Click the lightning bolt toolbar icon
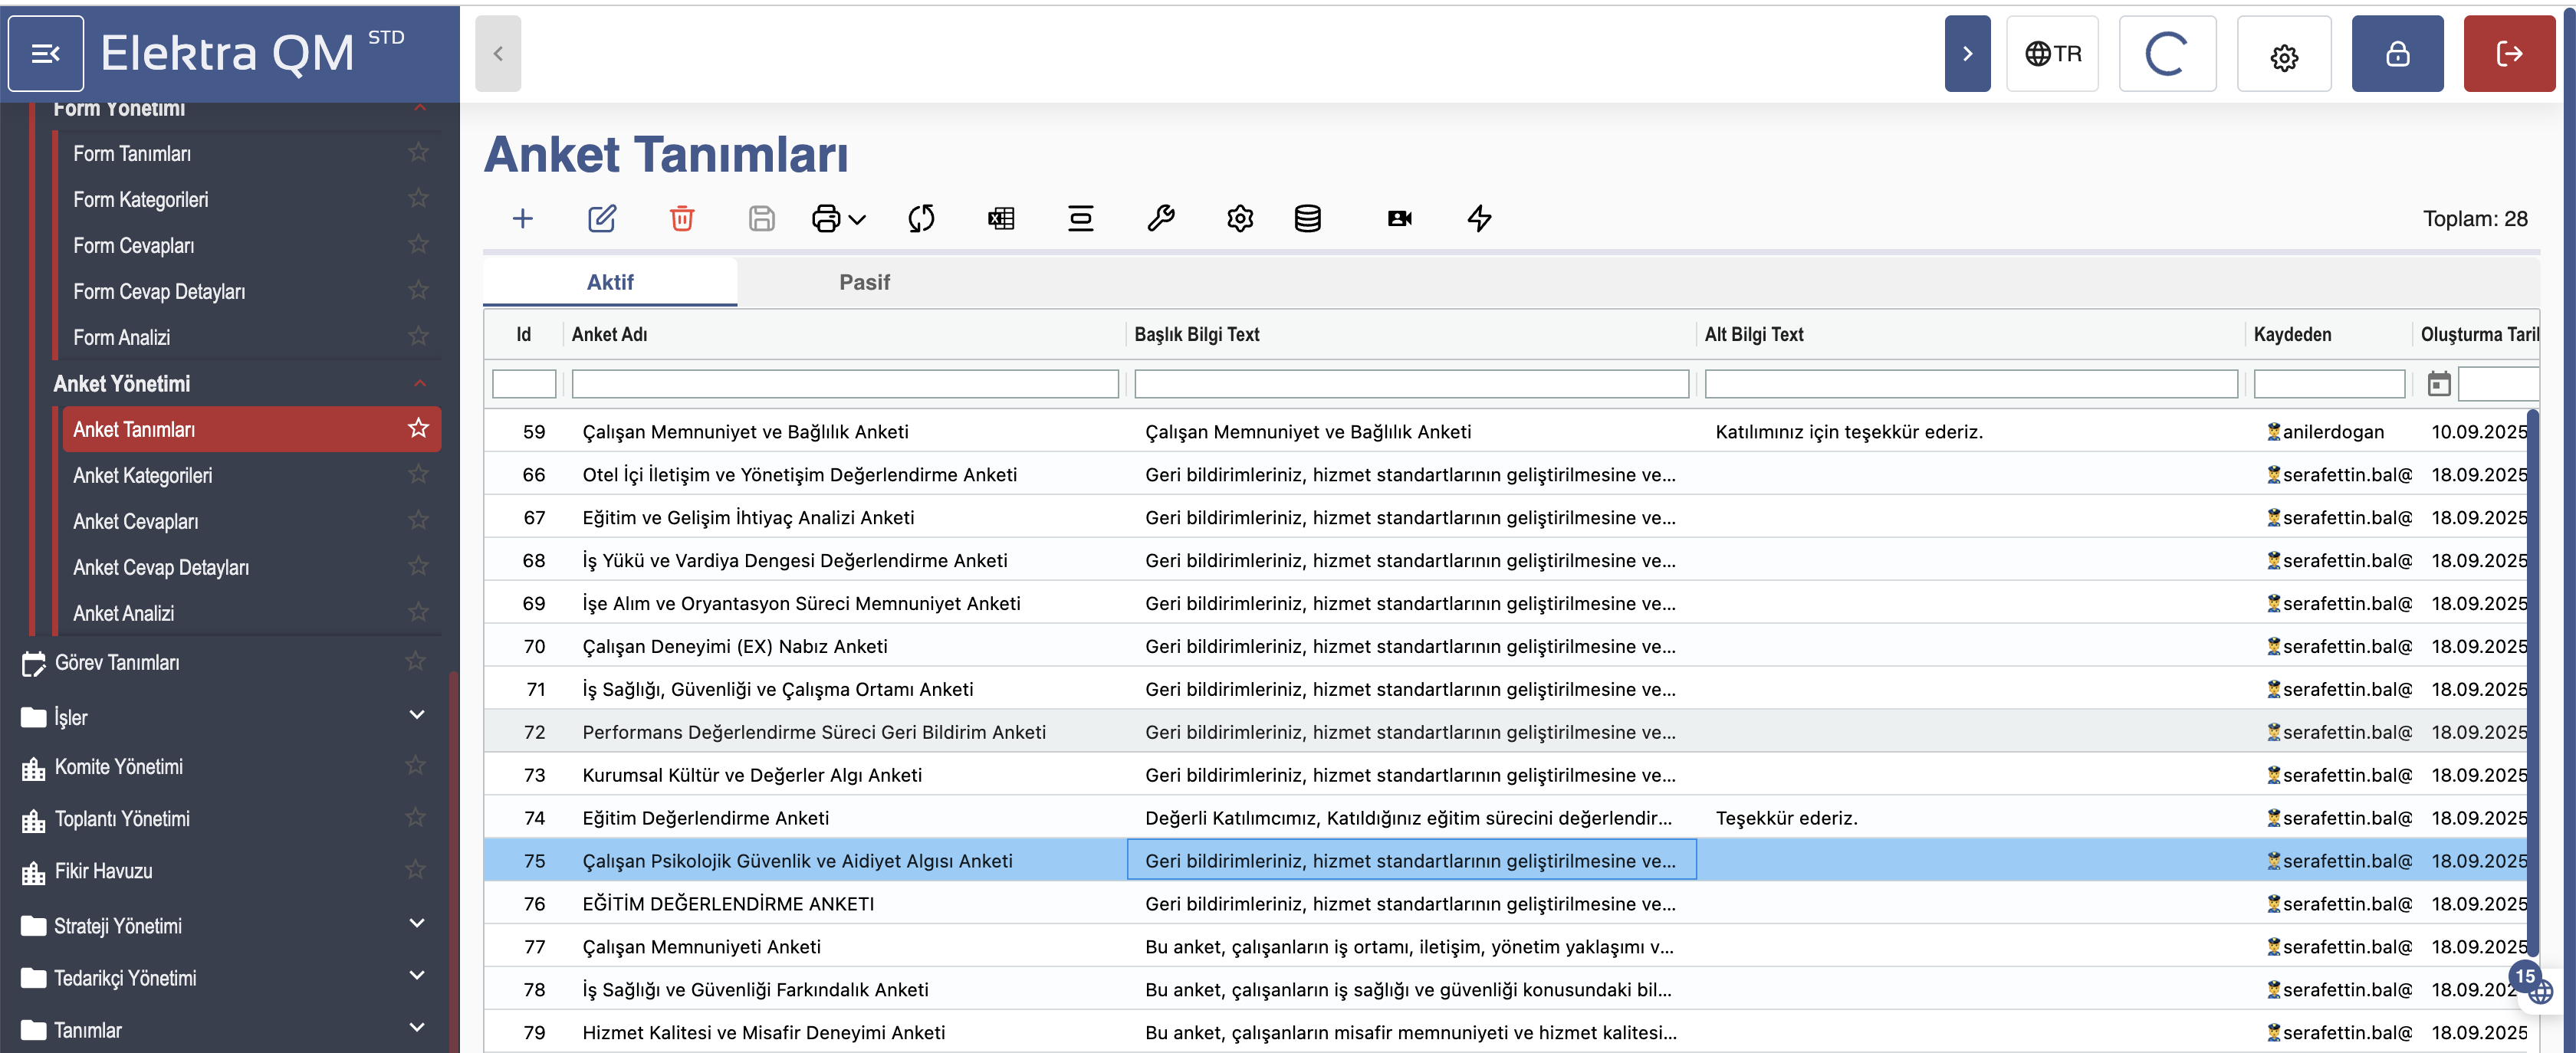The width and height of the screenshot is (2576, 1053). [x=1479, y=218]
